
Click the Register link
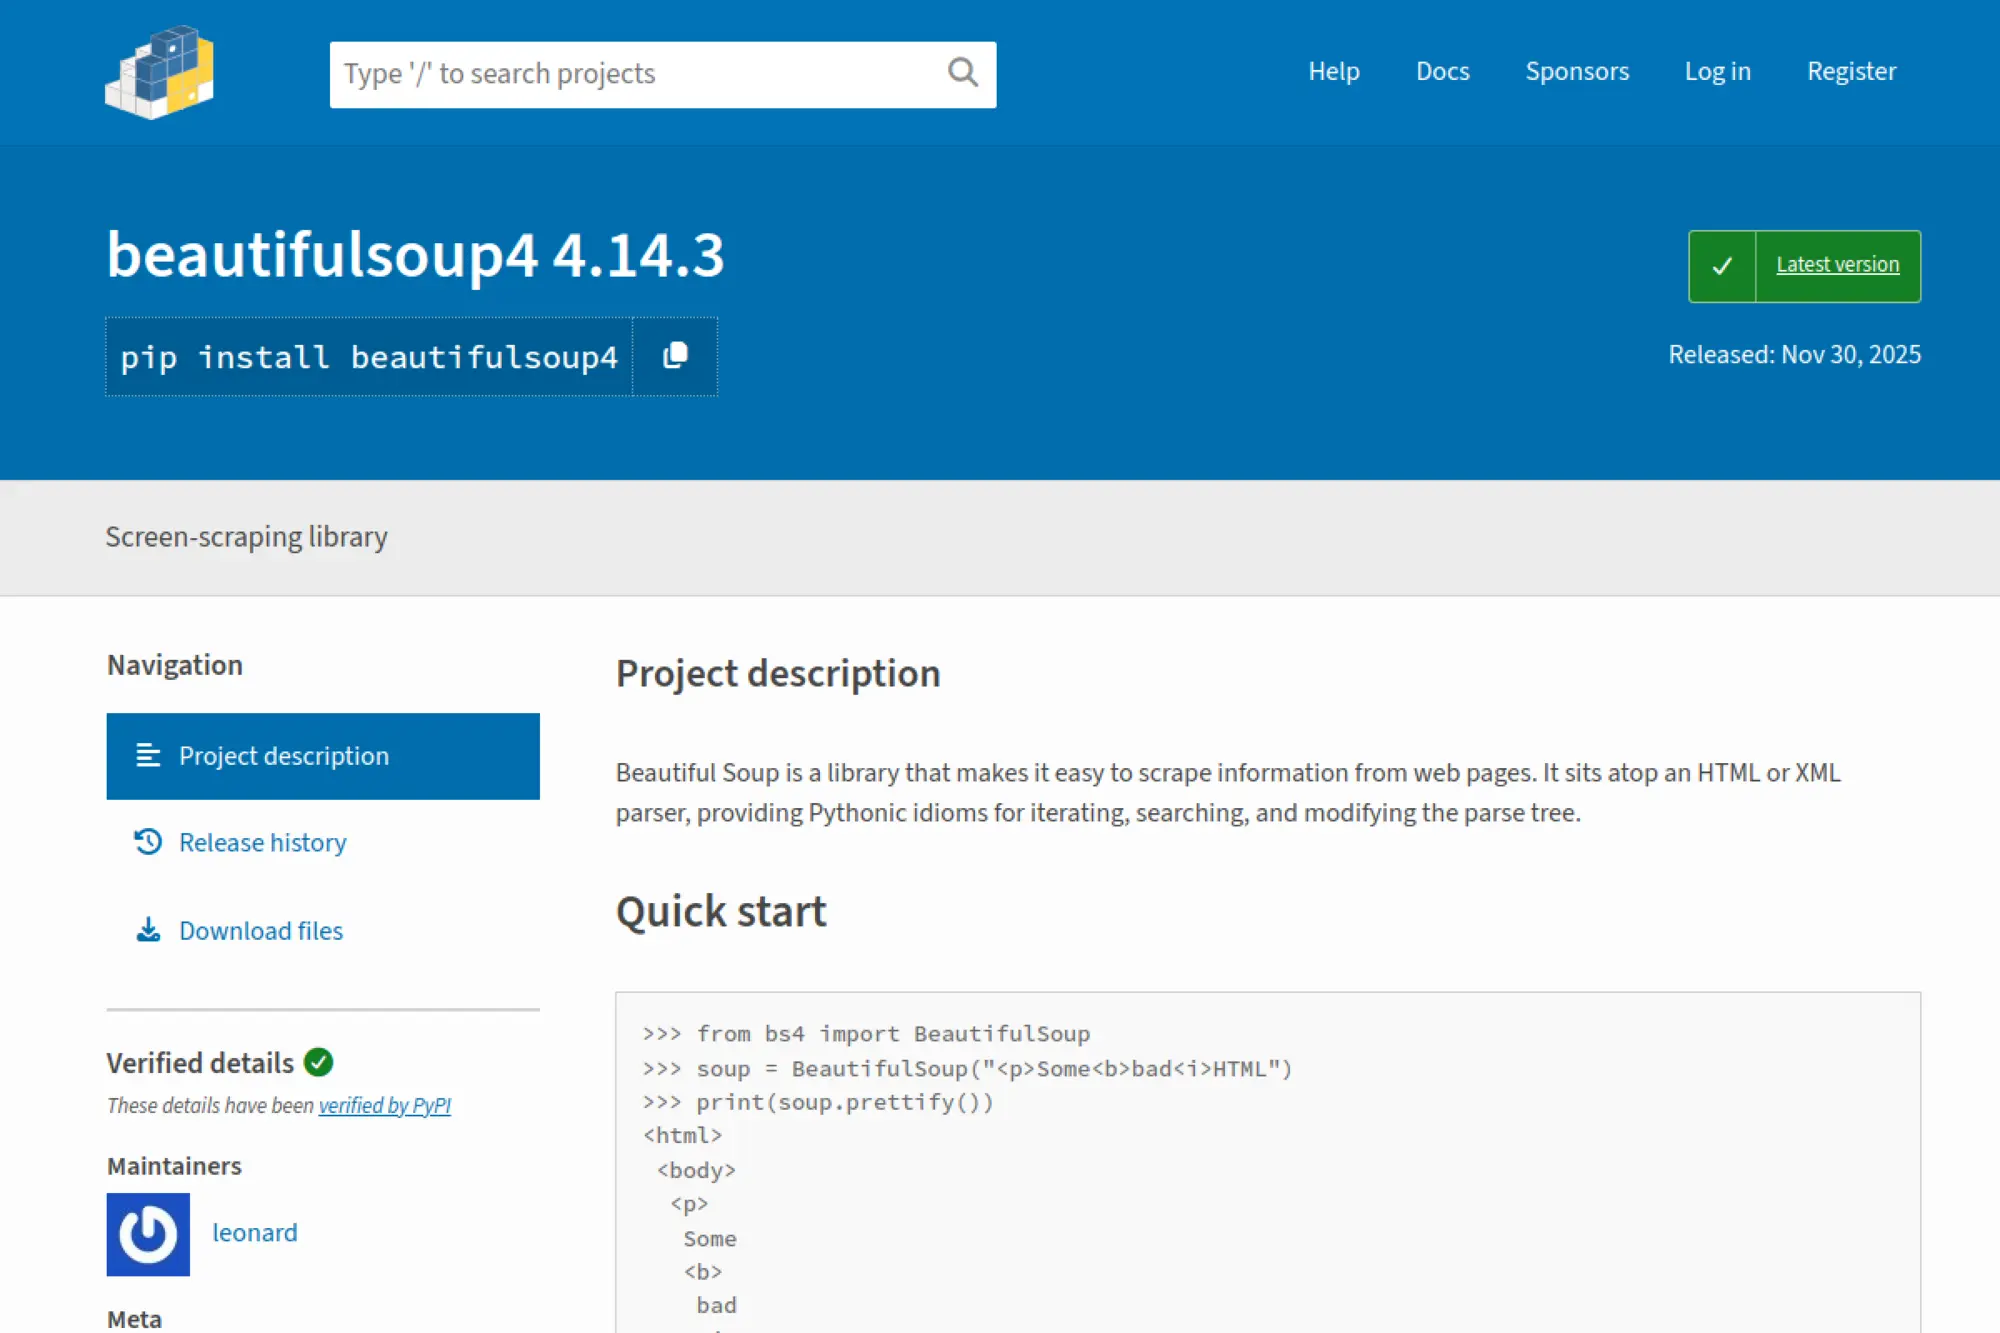coord(1851,72)
